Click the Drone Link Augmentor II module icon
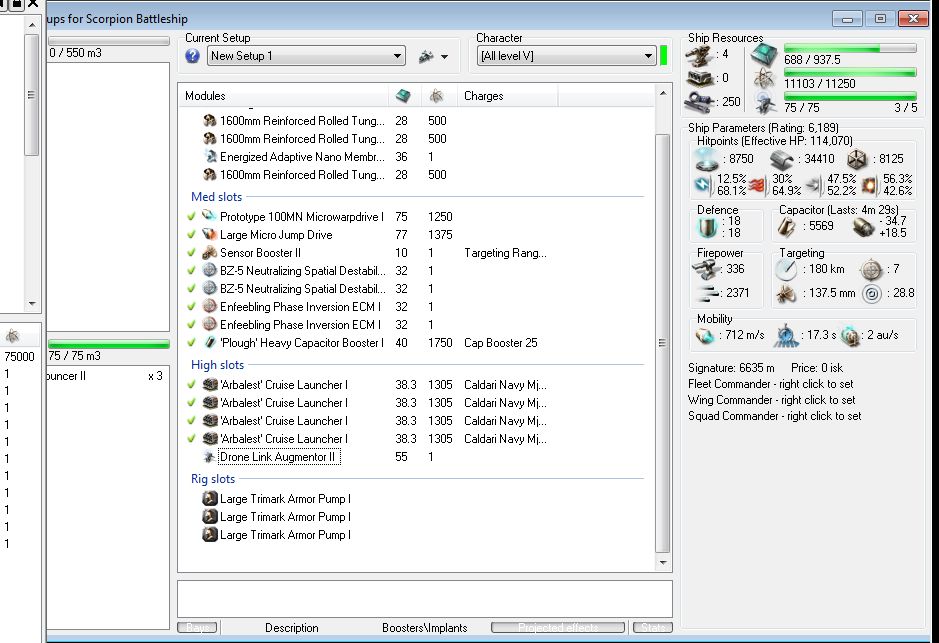The width and height of the screenshot is (939, 643). click(x=209, y=457)
